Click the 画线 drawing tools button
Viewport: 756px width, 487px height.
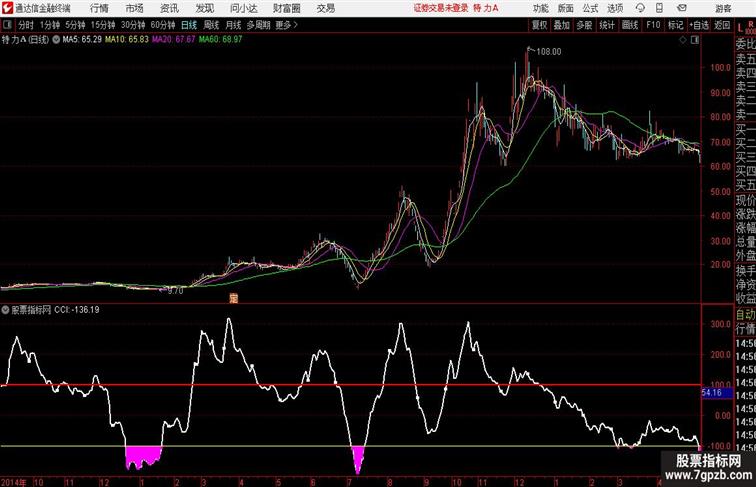[630, 25]
